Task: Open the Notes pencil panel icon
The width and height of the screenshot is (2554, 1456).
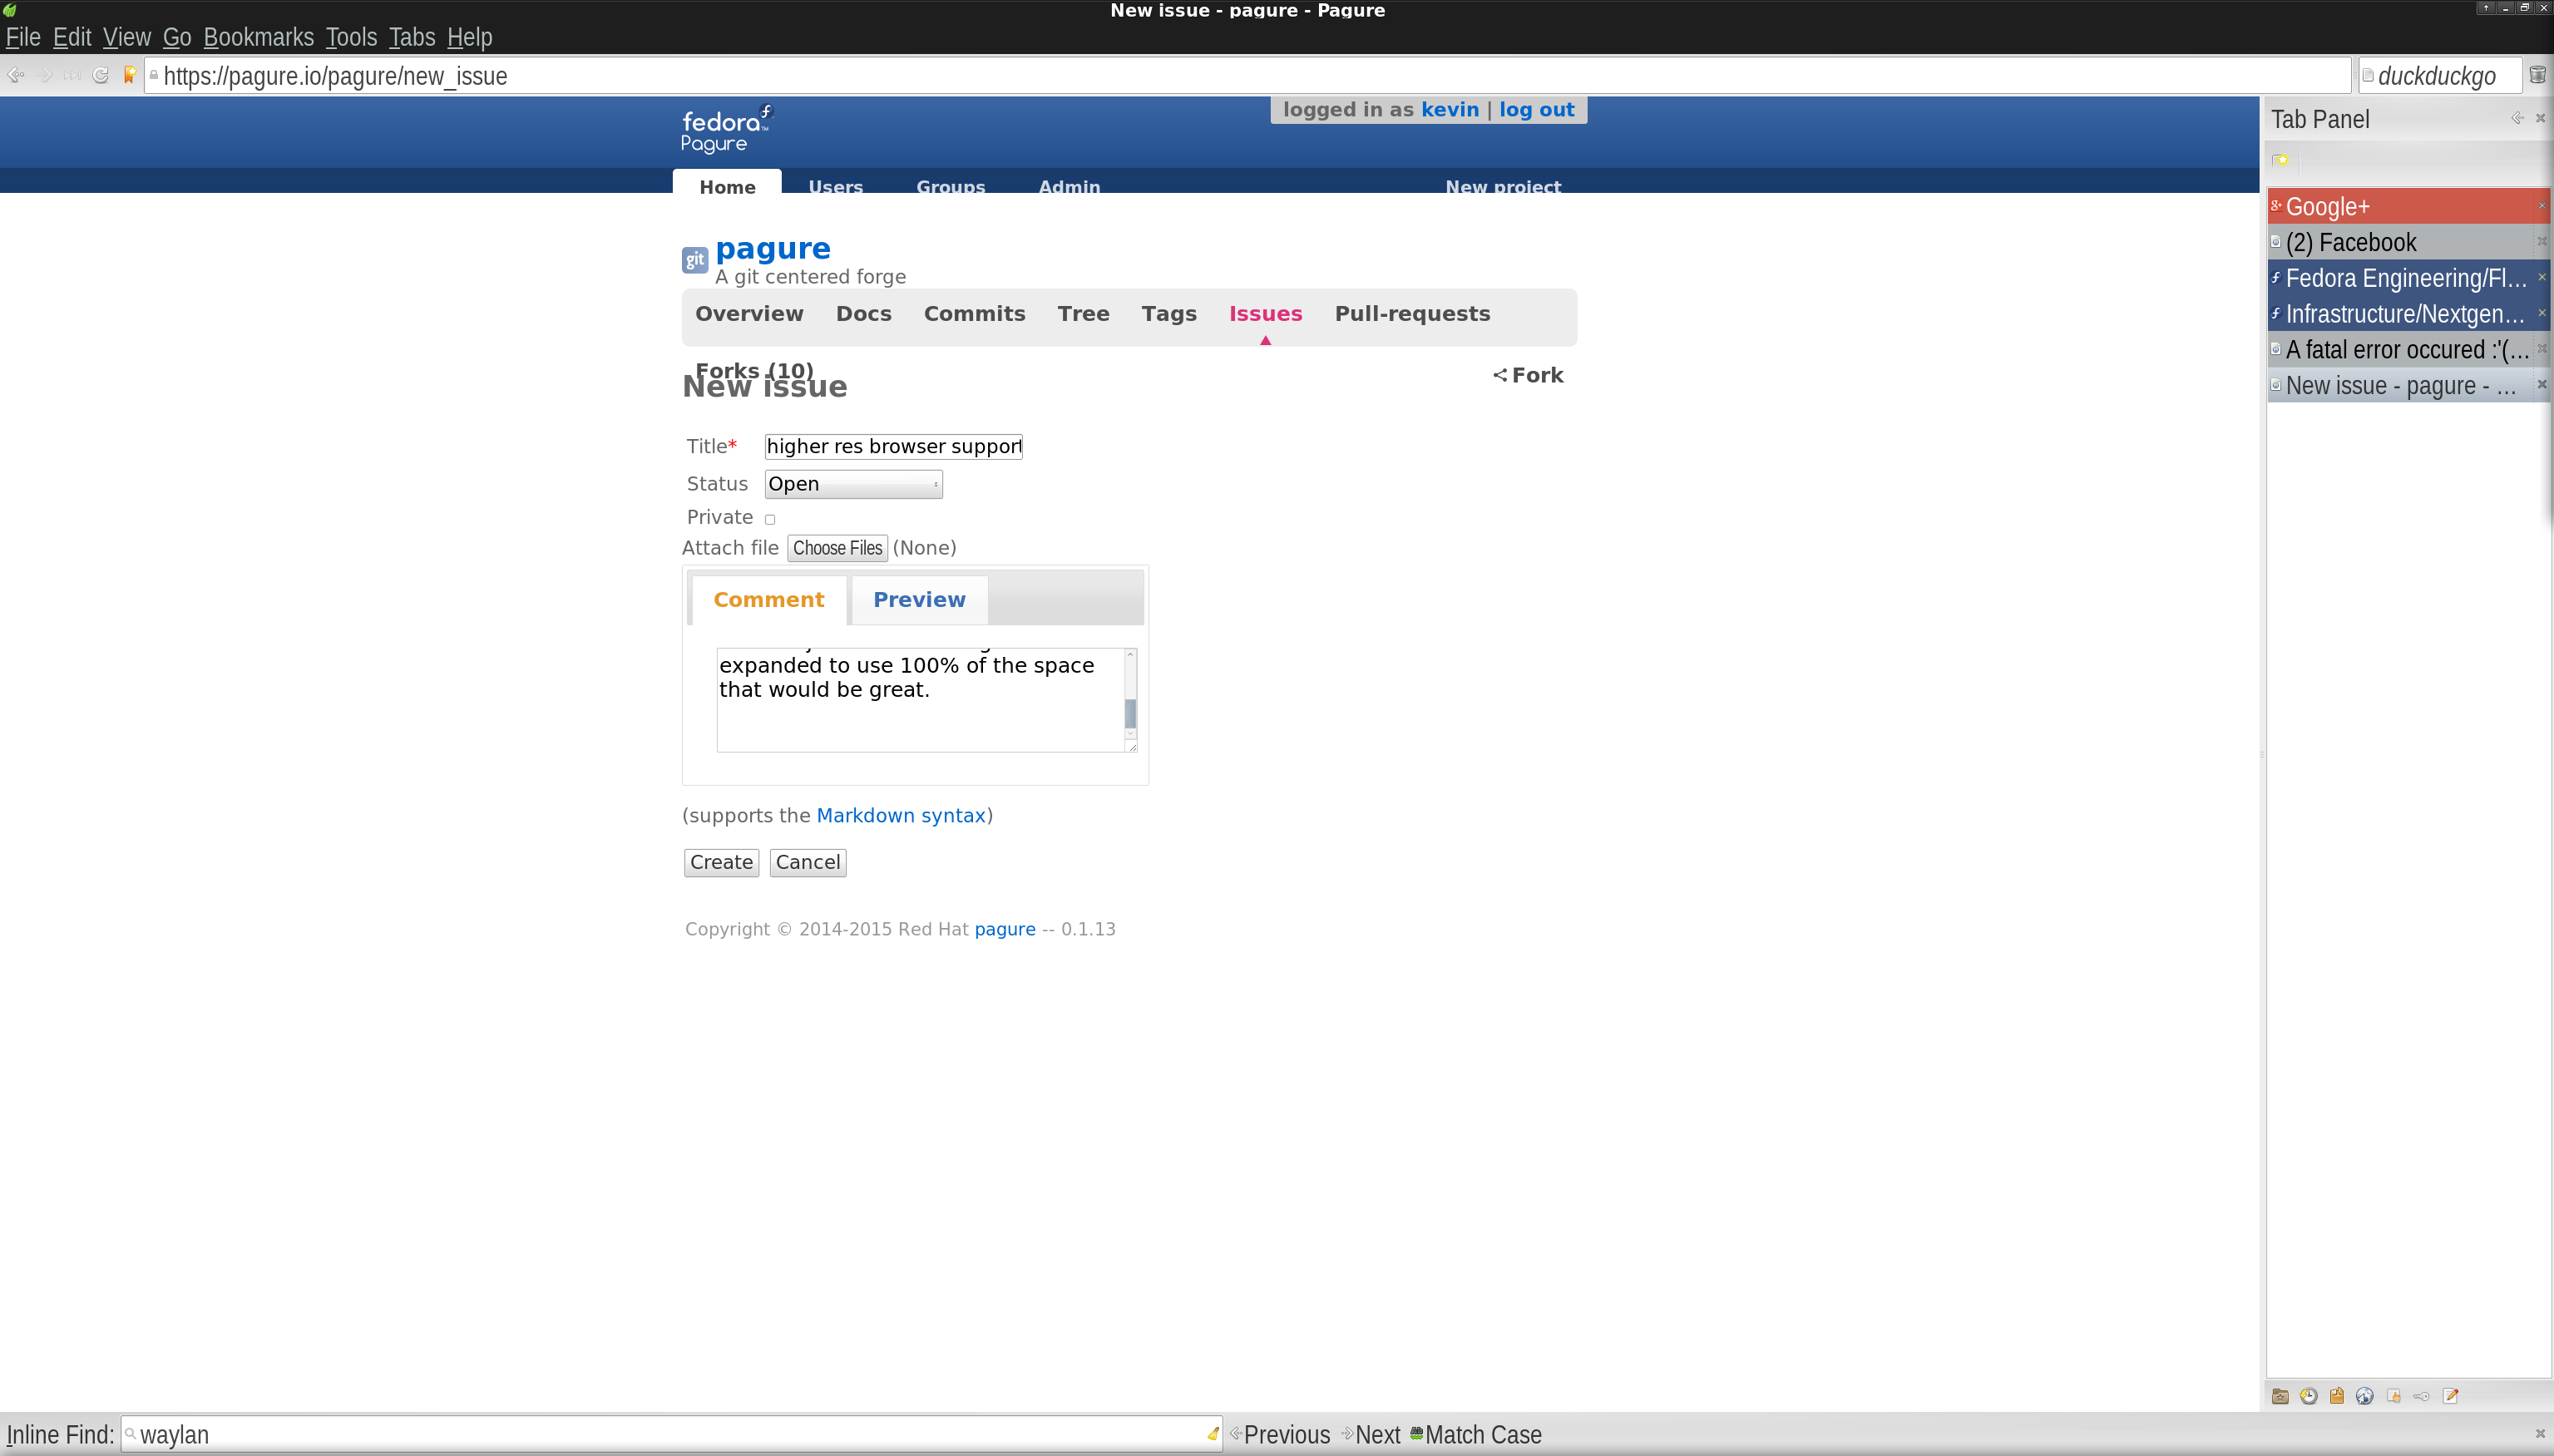Action: pos(2450,1396)
